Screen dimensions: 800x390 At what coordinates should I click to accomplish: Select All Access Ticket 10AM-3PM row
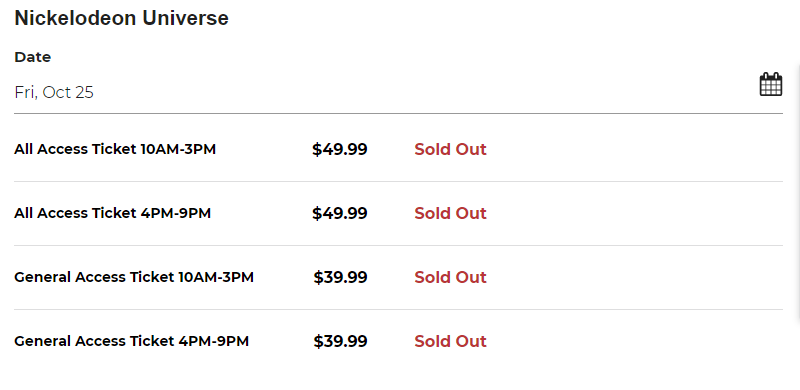coord(398,149)
